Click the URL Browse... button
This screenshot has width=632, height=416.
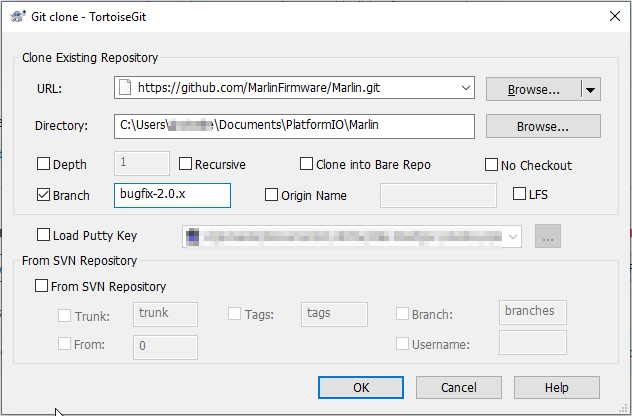533,90
